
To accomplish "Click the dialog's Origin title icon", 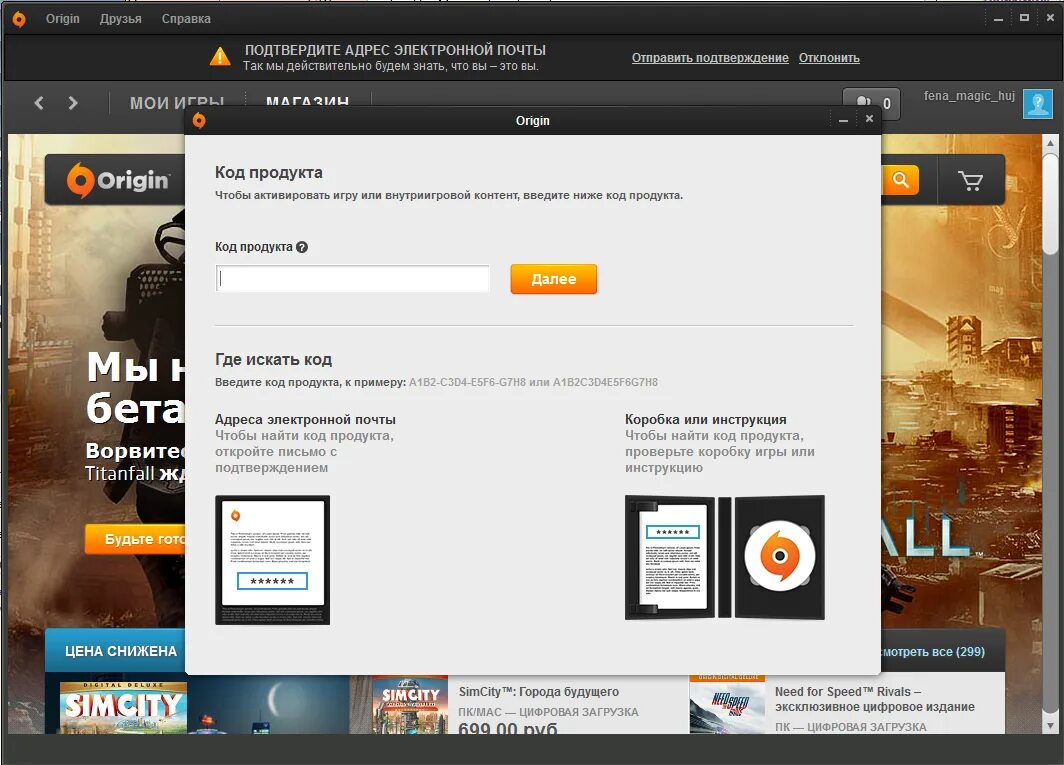I will coord(199,120).
